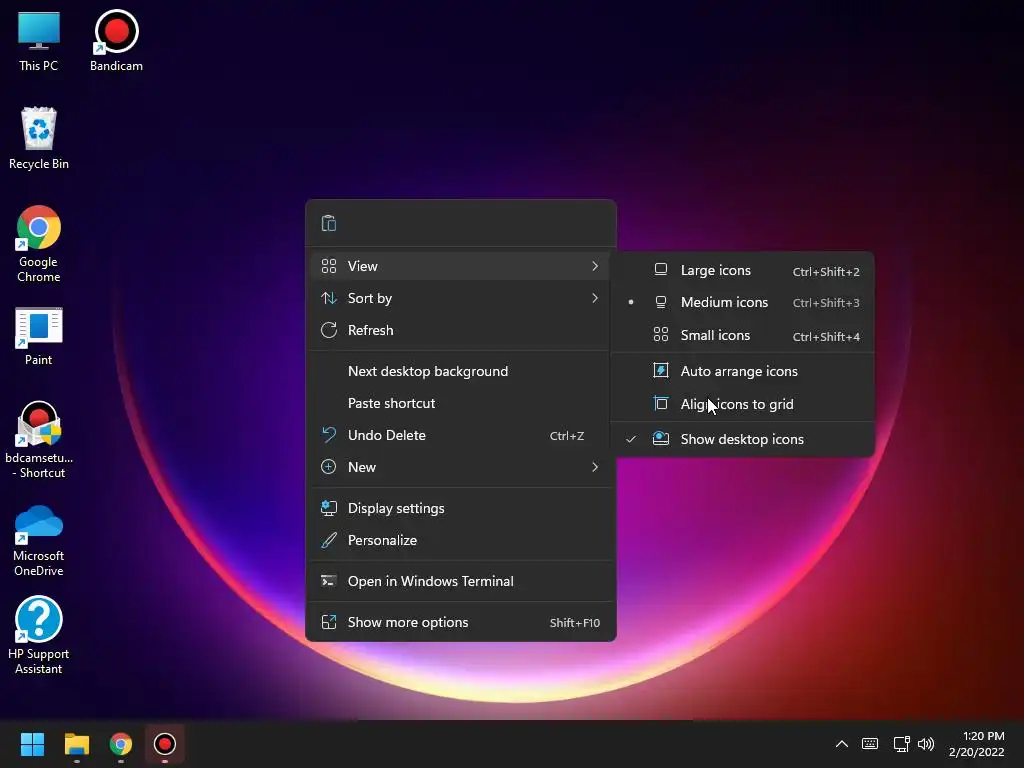Open File Explorer from the taskbar
1024x768 pixels.
76,744
